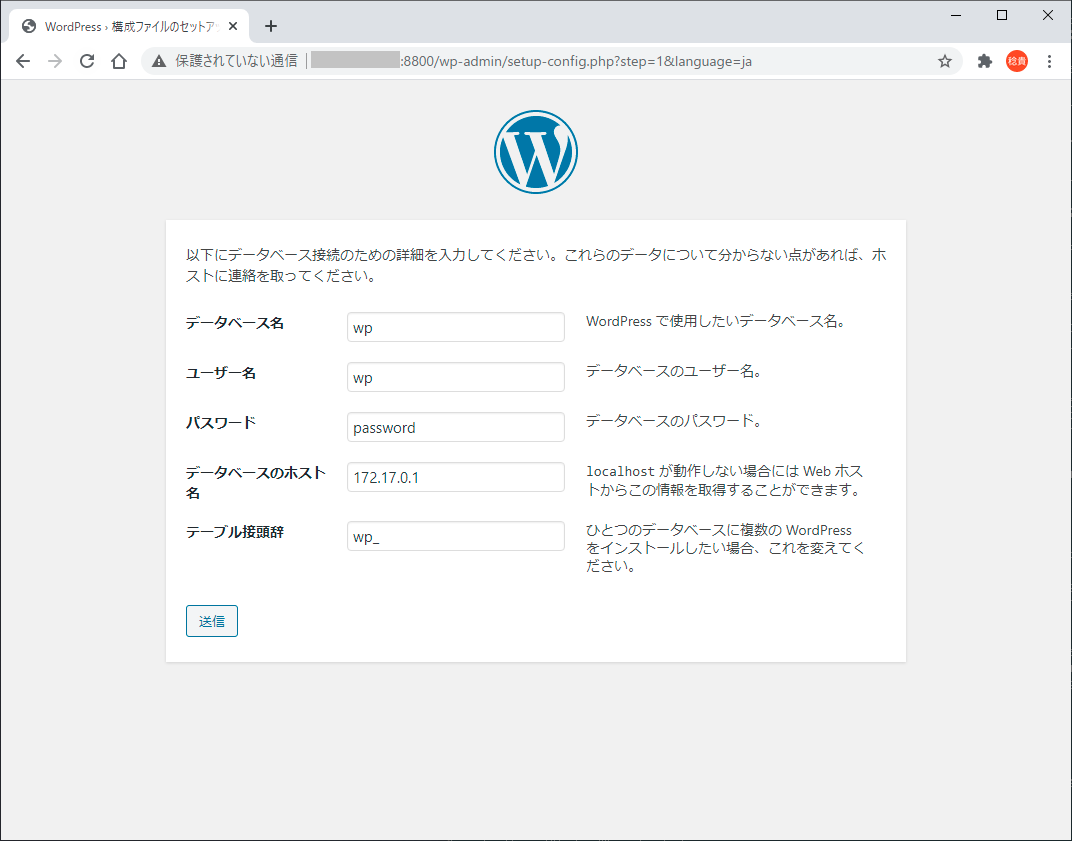Click the 保護されていない通信 security label
The width and height of the screenshot is (1072, 841).
click(x=236, y=62)
